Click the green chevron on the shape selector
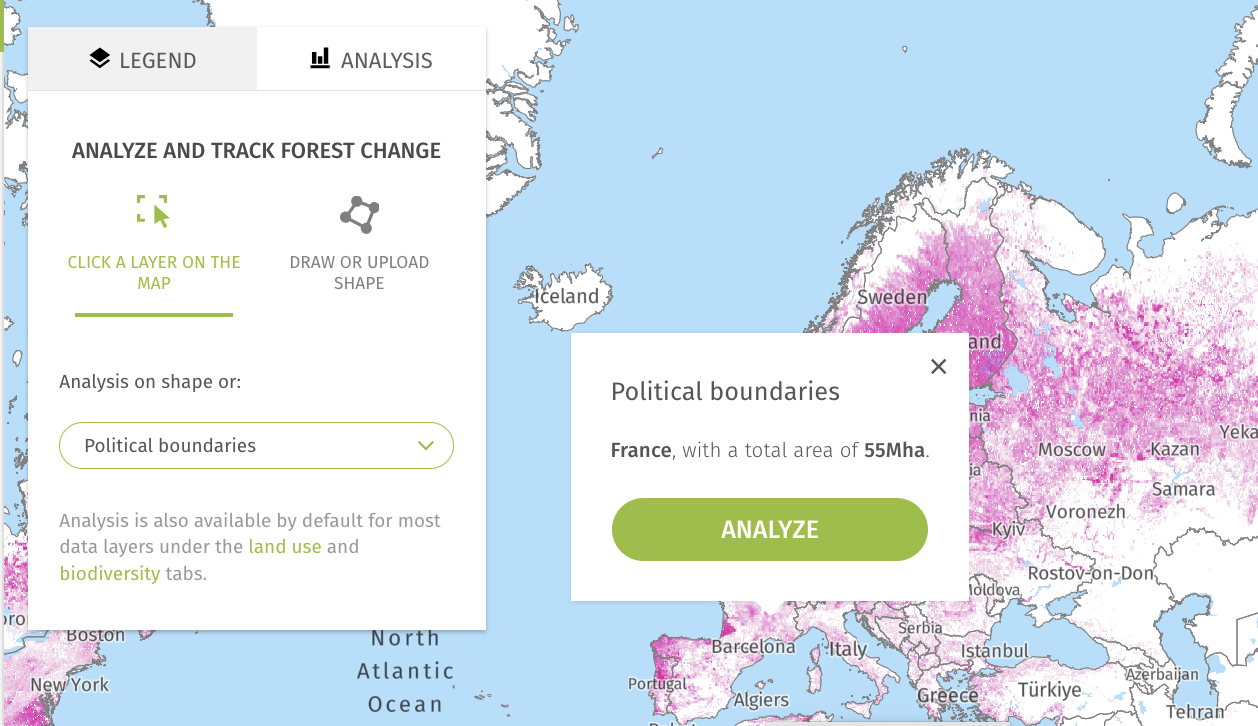 (x=424, y=445)
